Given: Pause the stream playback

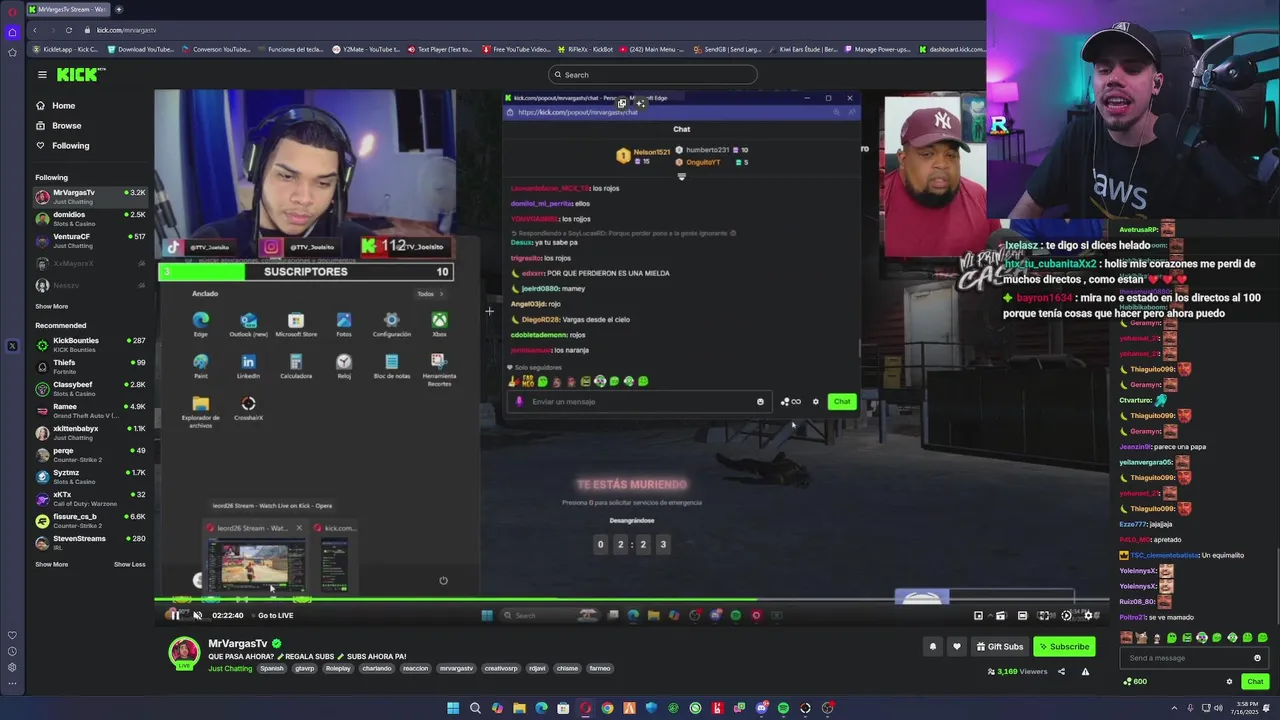Looking at the screenshot, I should [x=175, y=615].
